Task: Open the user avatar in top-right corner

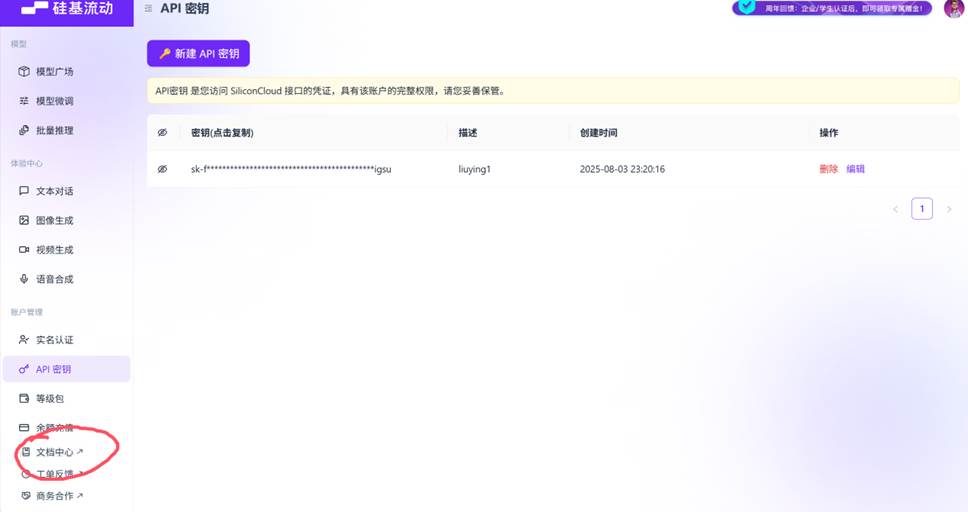Action: click(x=952, y=9)
